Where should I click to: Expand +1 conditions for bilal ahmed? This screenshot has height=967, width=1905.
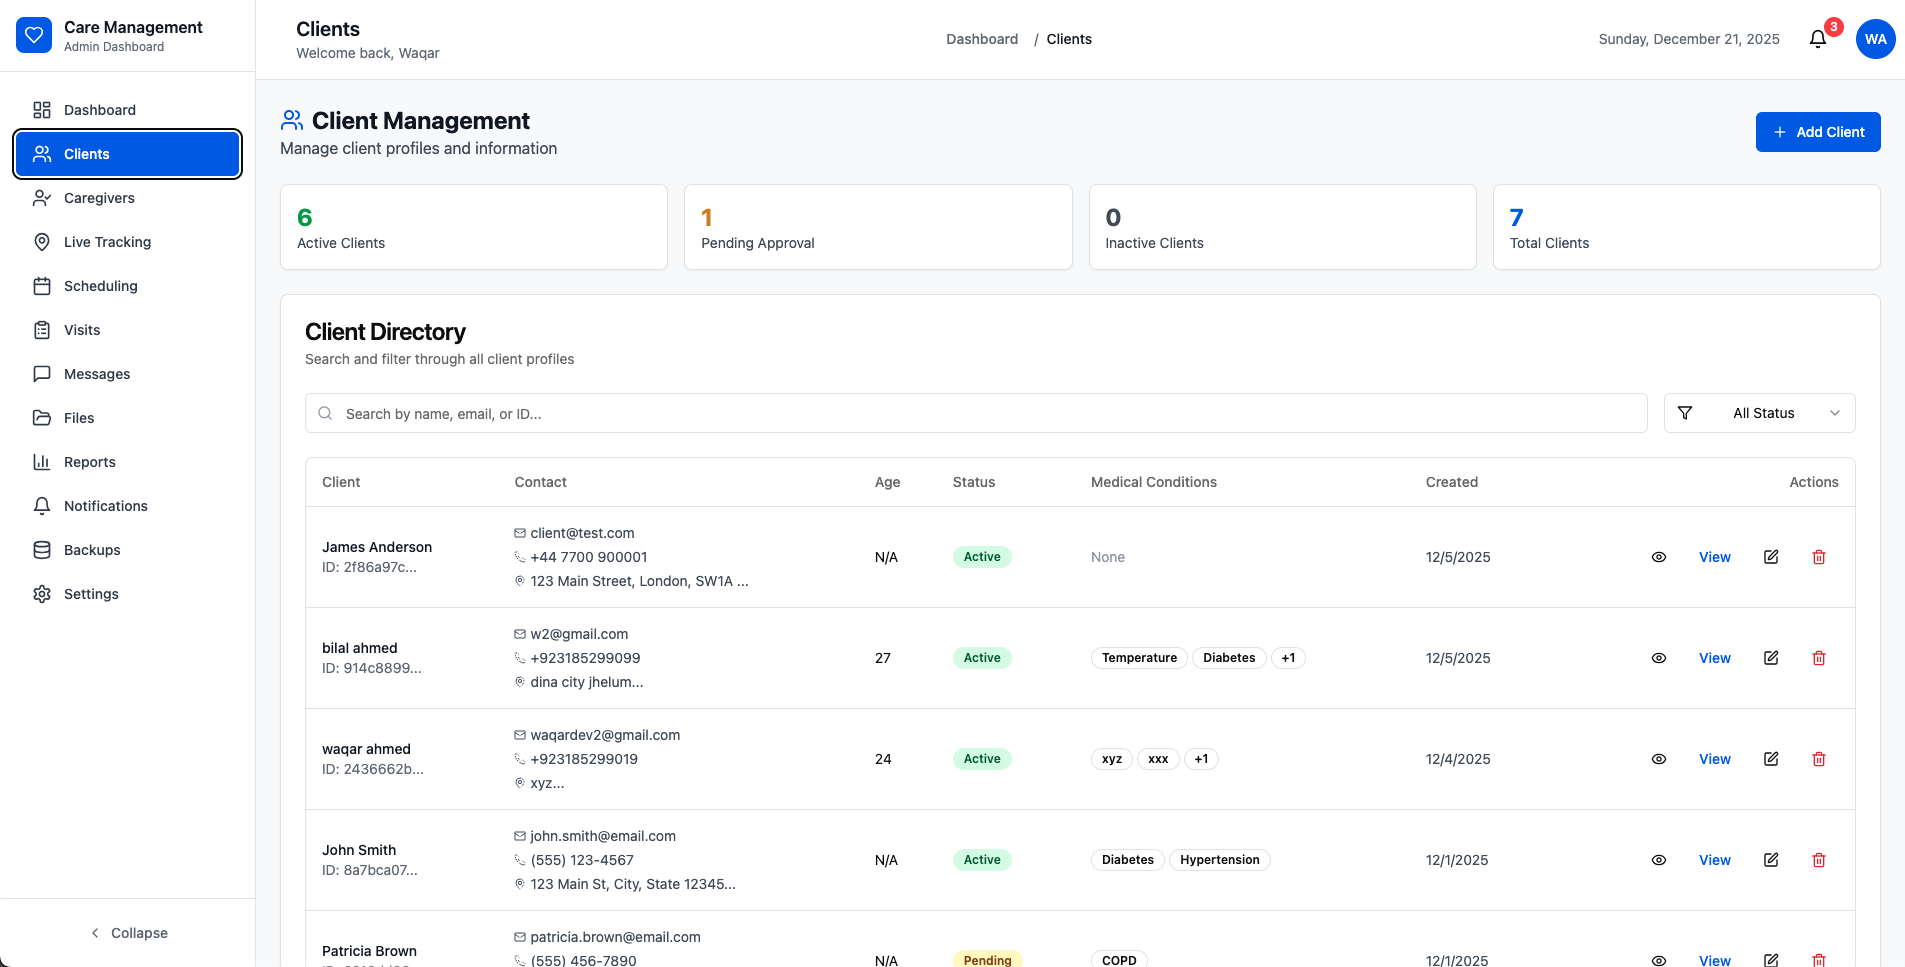point(1288,658)
